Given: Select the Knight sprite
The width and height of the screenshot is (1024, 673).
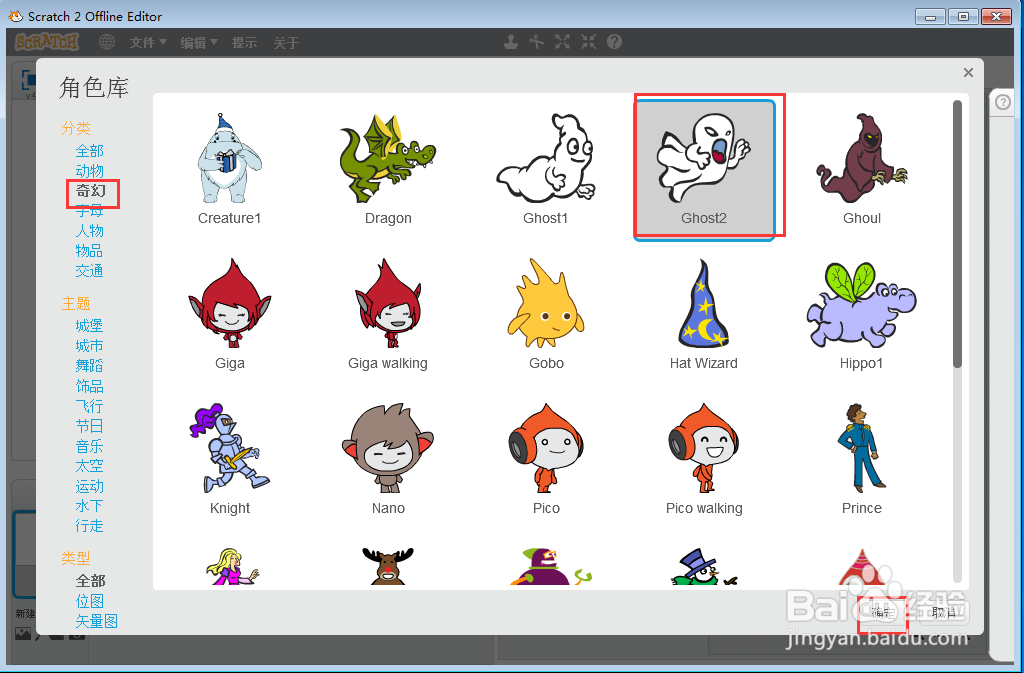Looking at the screenshot, I should [230, 459].
